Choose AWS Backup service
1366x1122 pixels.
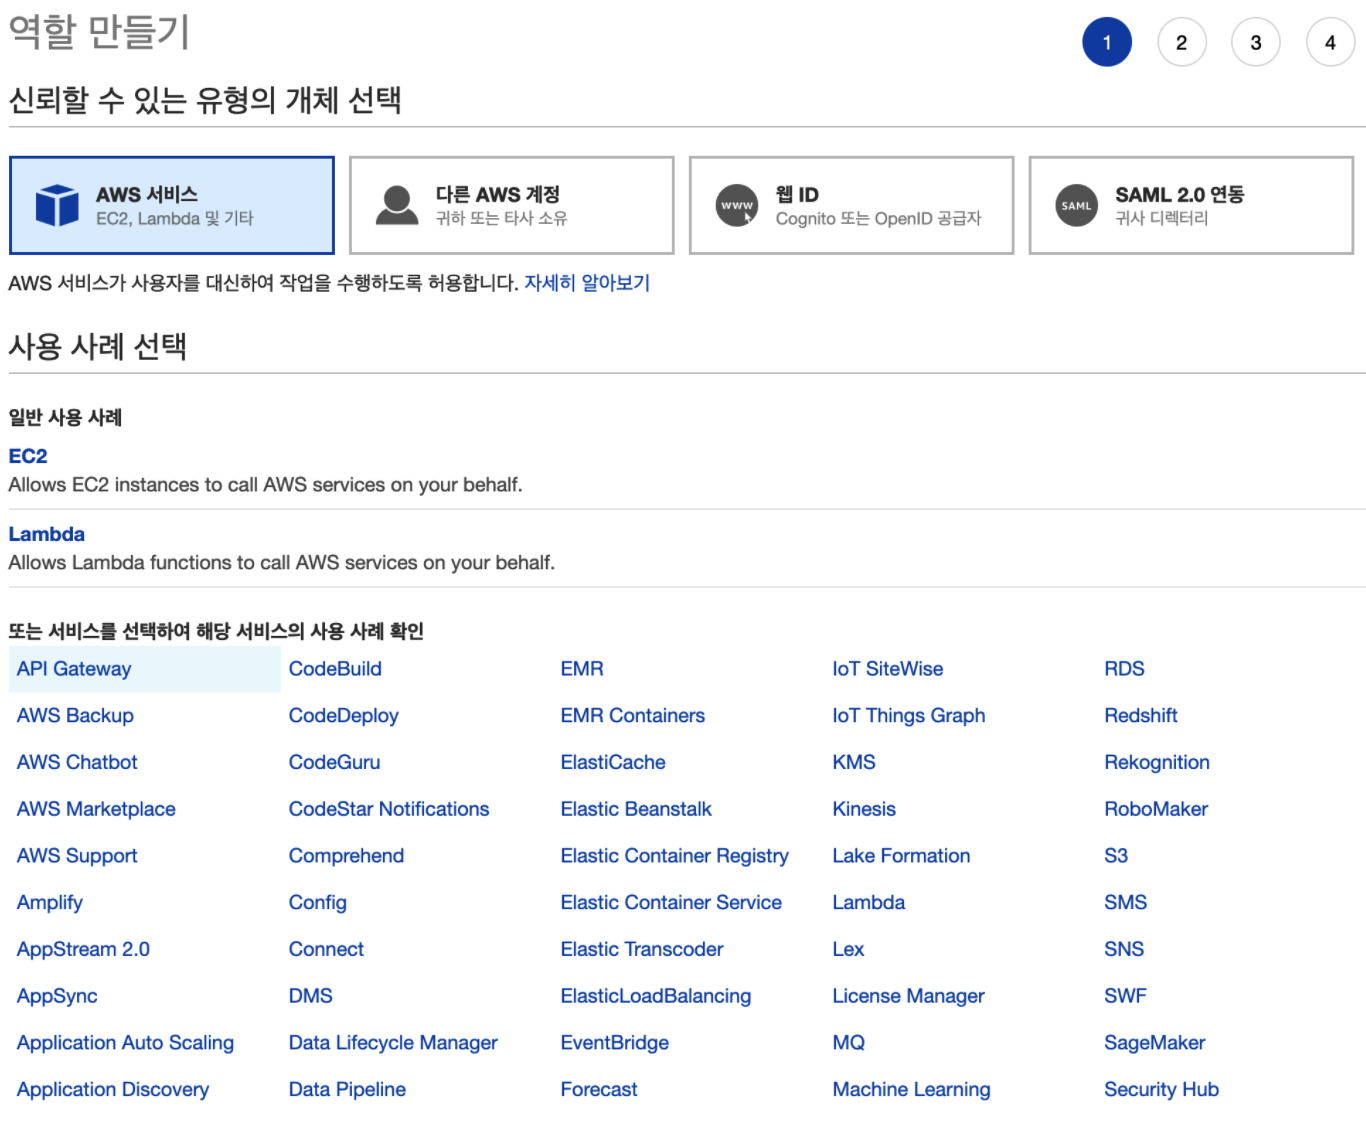click(75, 716)
